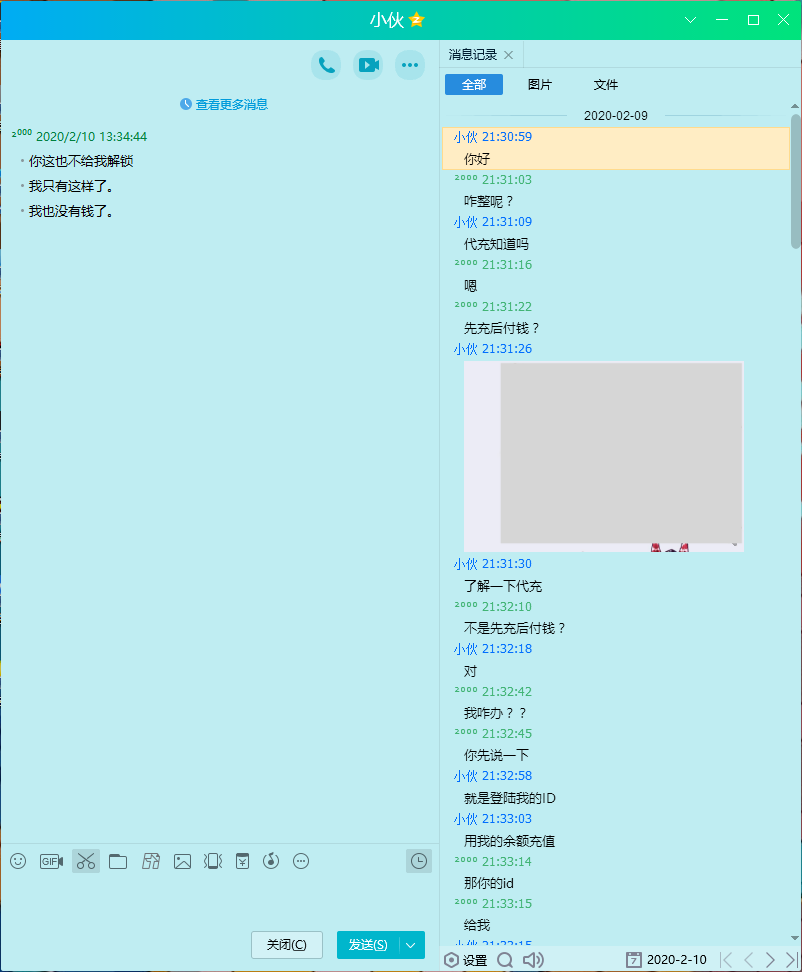Click the folder send-file icon
802x972 pixels.
pyautogui.click(x=118, y=861)
